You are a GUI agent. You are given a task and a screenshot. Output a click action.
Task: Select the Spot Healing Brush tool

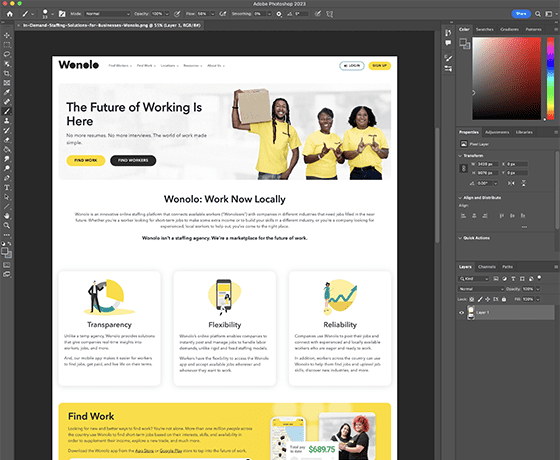click(x=7, y=102)
